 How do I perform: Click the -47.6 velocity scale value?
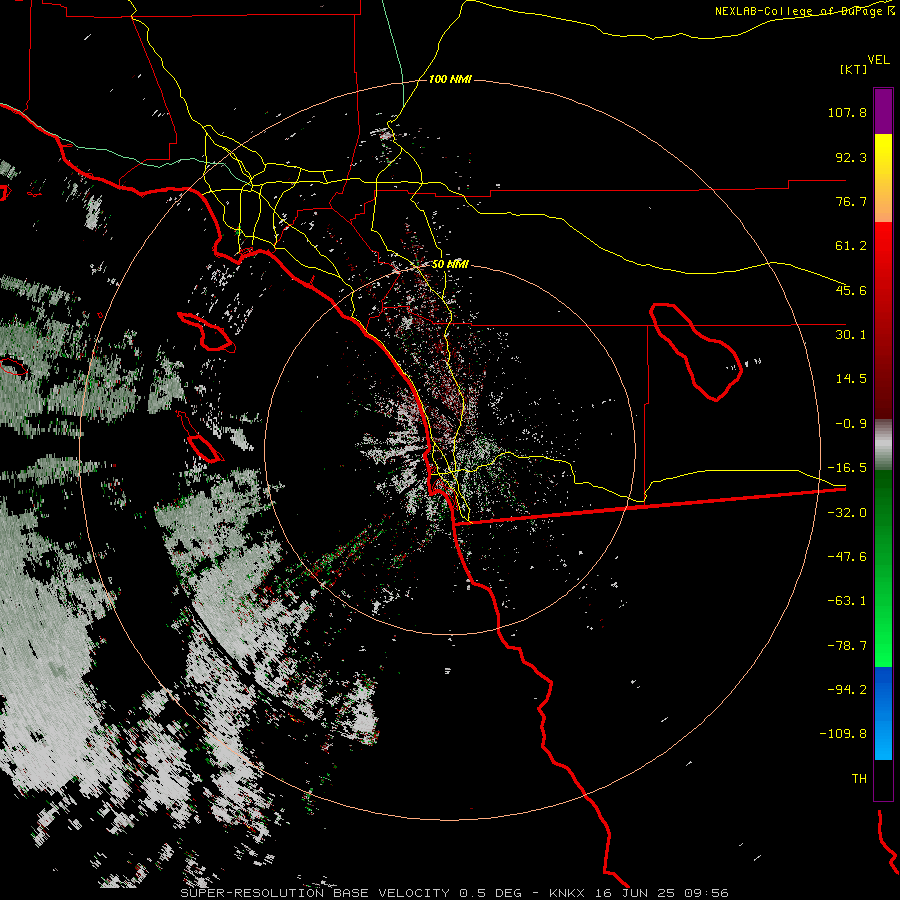(x=847, y=557)
